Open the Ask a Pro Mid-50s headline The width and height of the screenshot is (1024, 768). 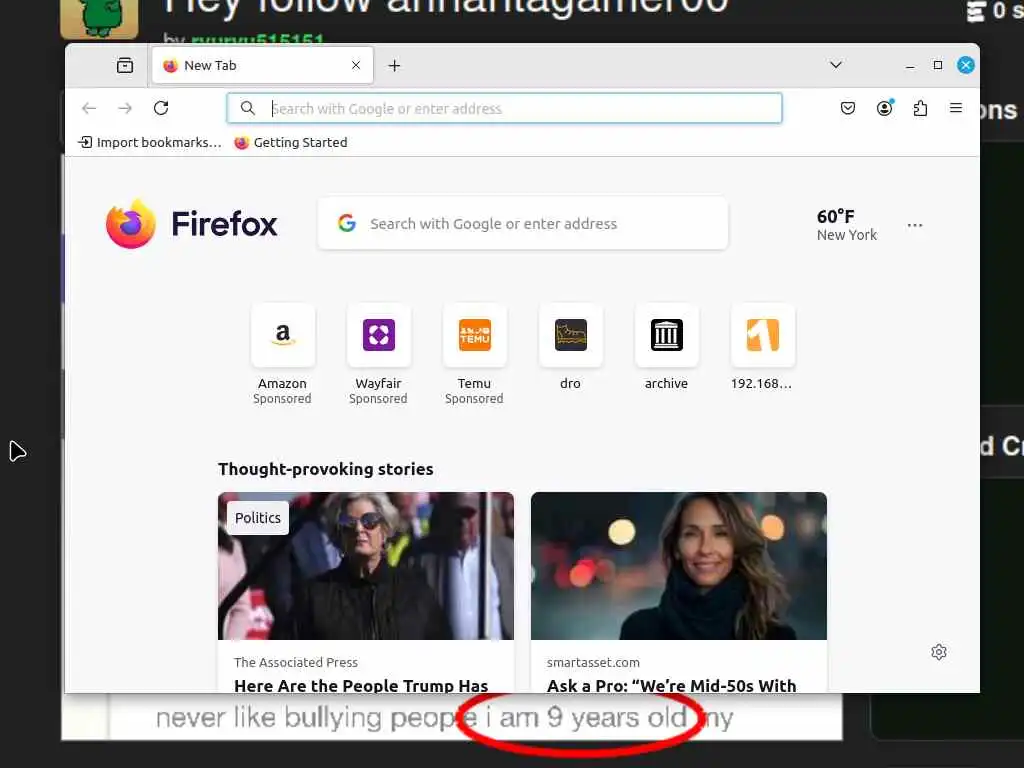point(671,685)
